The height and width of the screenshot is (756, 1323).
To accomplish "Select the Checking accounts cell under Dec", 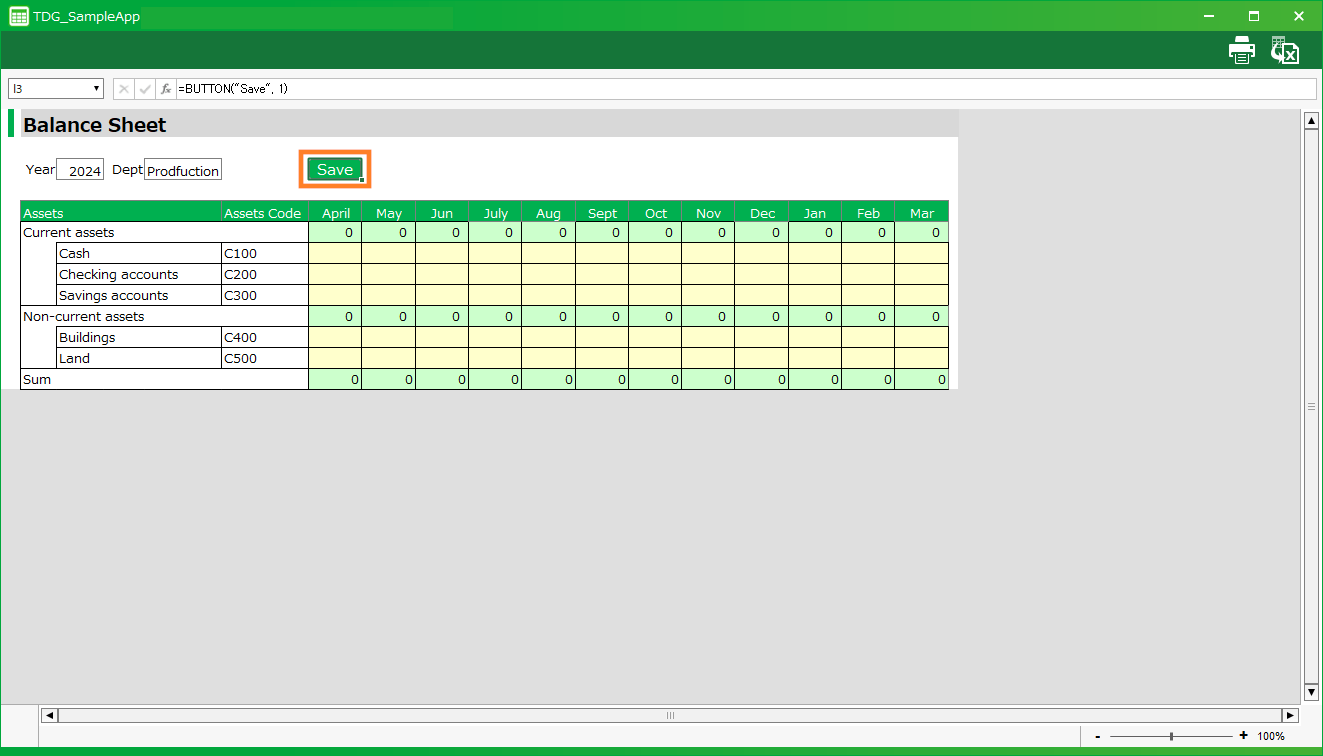I will (761, 274).
